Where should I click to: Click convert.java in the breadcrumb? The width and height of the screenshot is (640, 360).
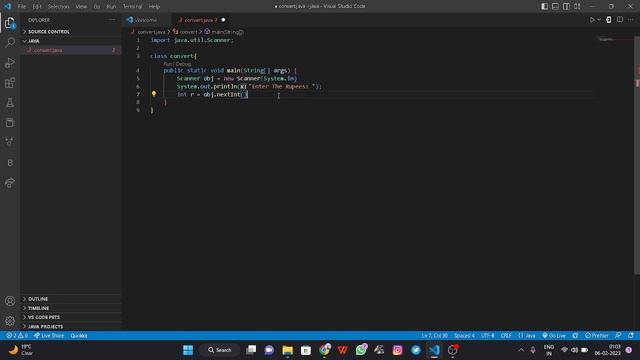pos(151,31)
